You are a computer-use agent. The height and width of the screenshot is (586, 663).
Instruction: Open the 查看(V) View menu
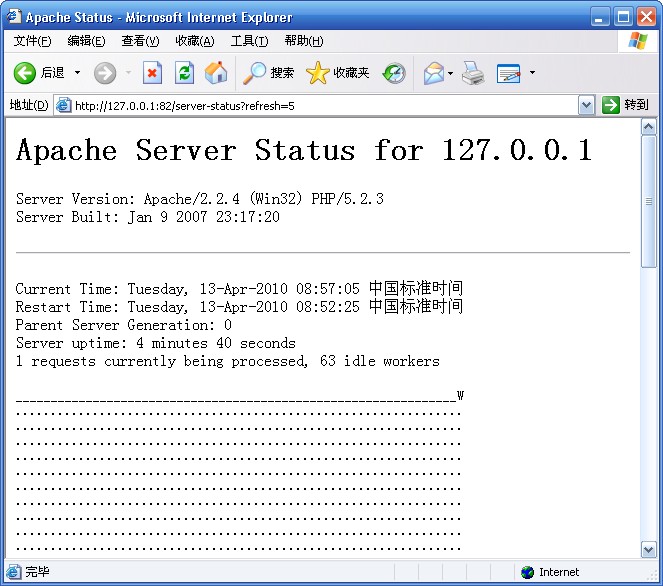(140, 41)
